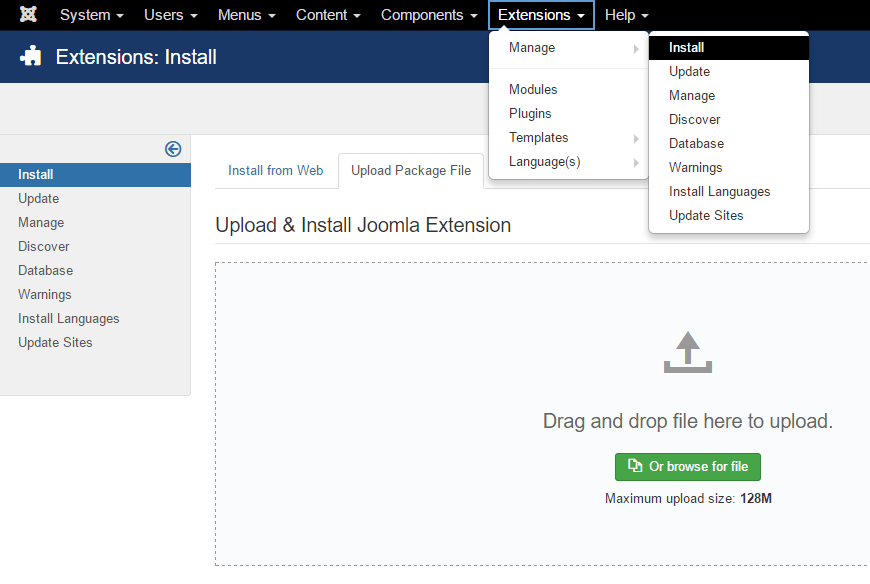The image size is (870, 584).
Task: Choose Install Languages in flyout submenu
Action: tap(729, 191)
